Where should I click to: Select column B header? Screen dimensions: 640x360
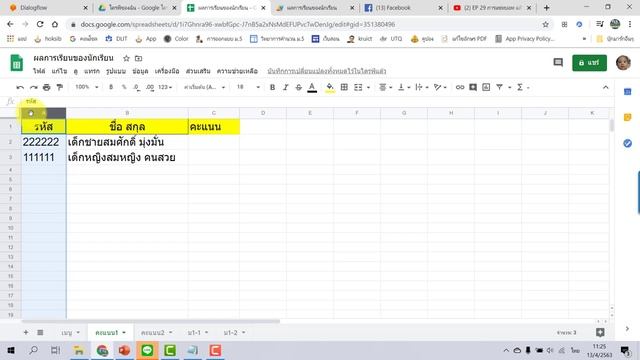coord(127,113)
